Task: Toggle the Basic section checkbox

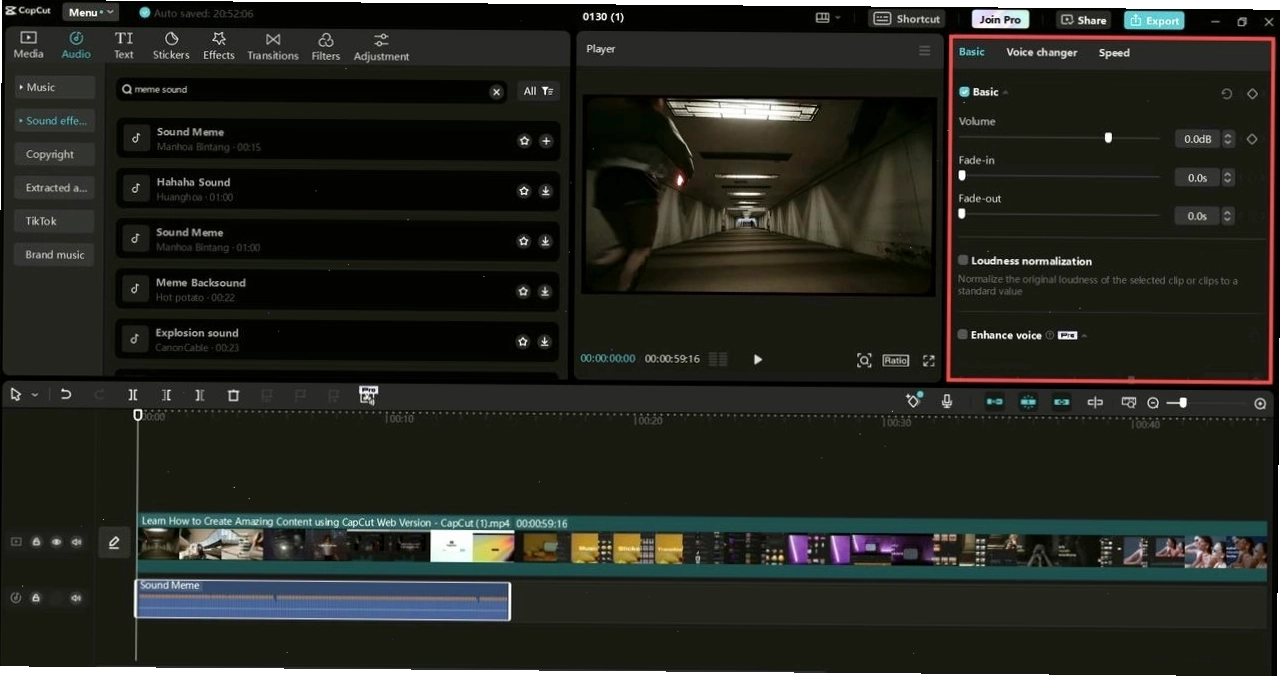Action: (964, 92)
